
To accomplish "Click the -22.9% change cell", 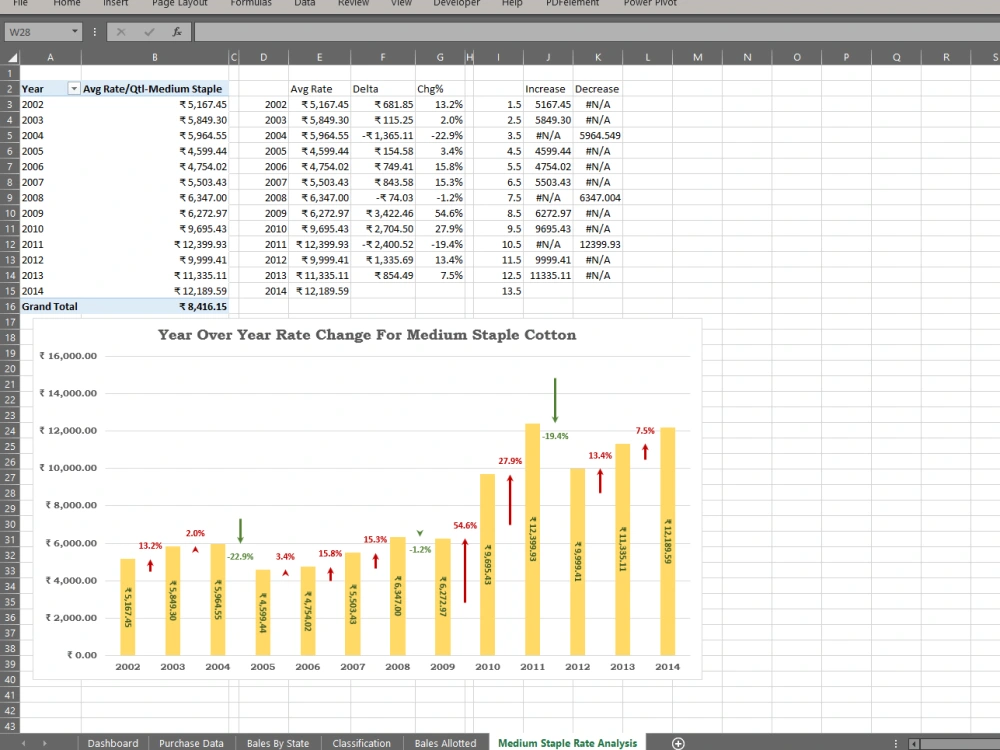I will click(x=440, y=135).
